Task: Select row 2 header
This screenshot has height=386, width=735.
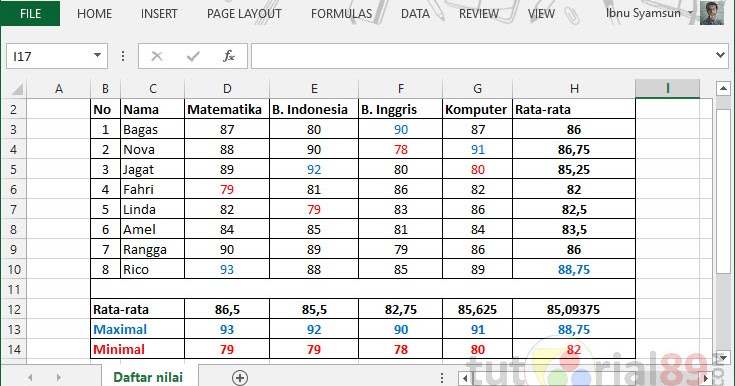Action: click(x=14, y=109)
